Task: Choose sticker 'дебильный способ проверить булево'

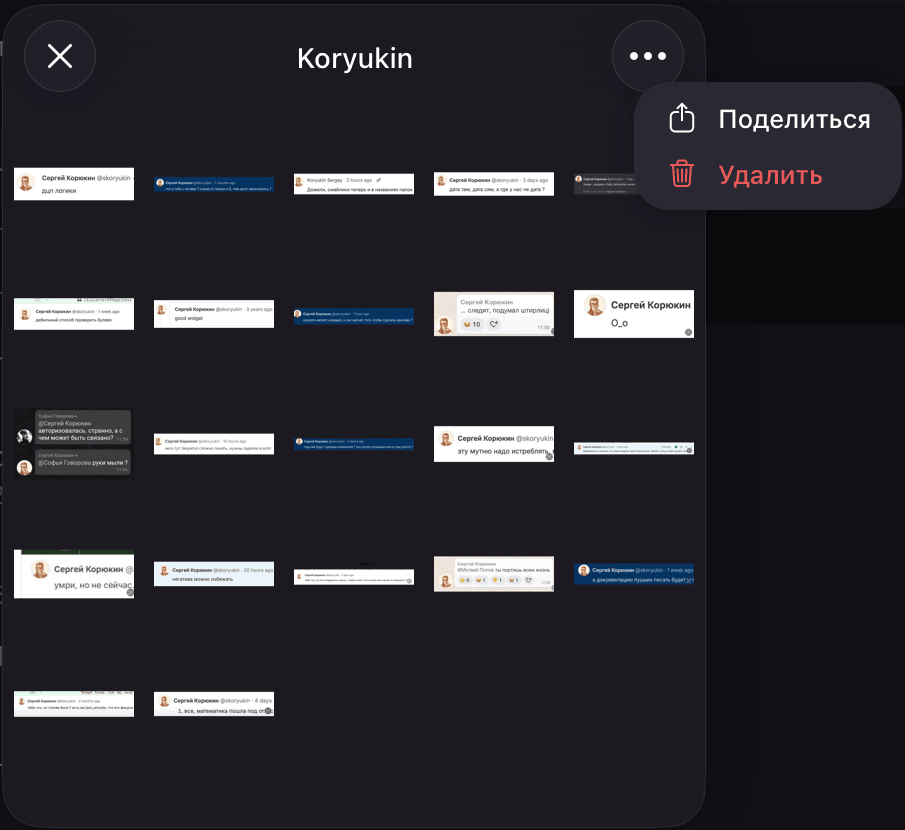Action: point(74,314)
